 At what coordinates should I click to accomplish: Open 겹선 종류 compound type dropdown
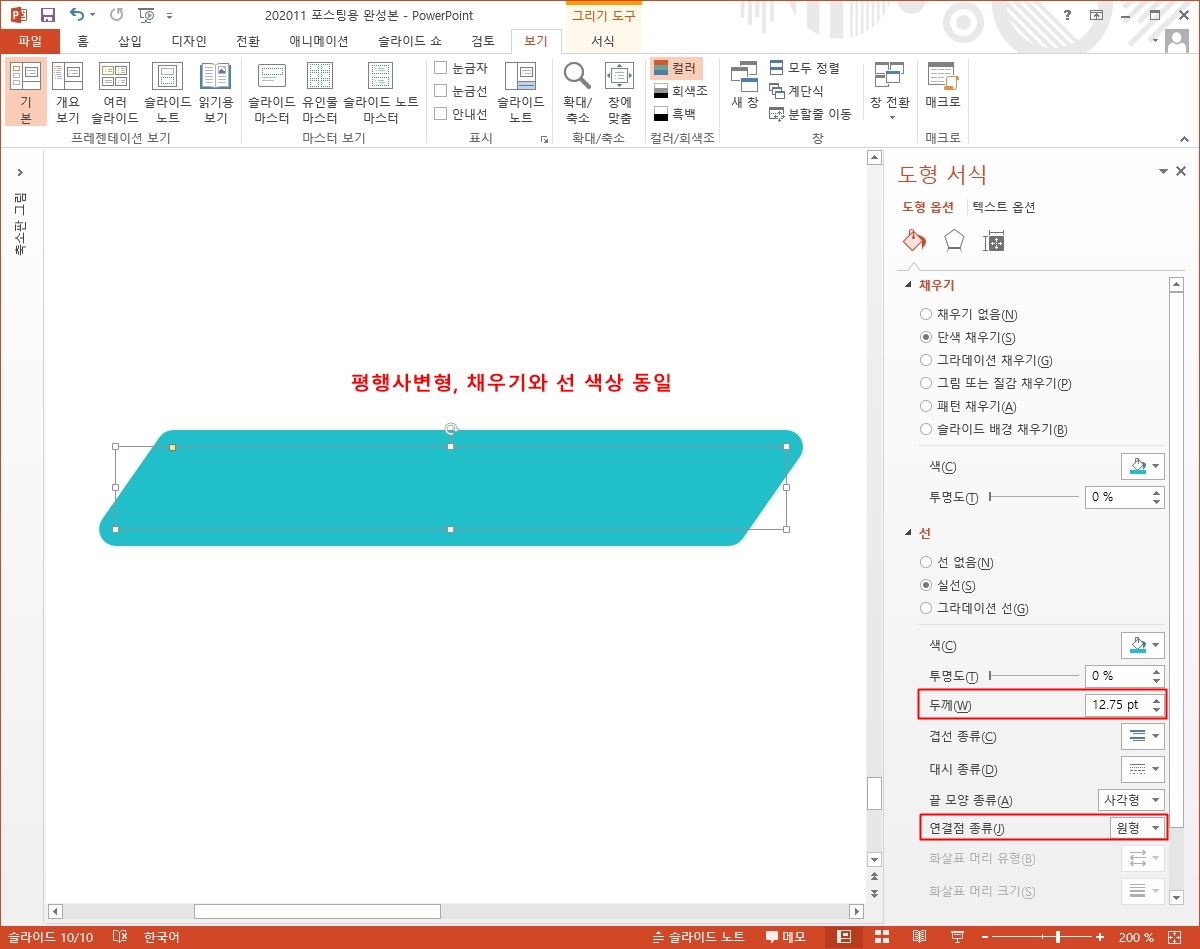(x=1142, y=737)
